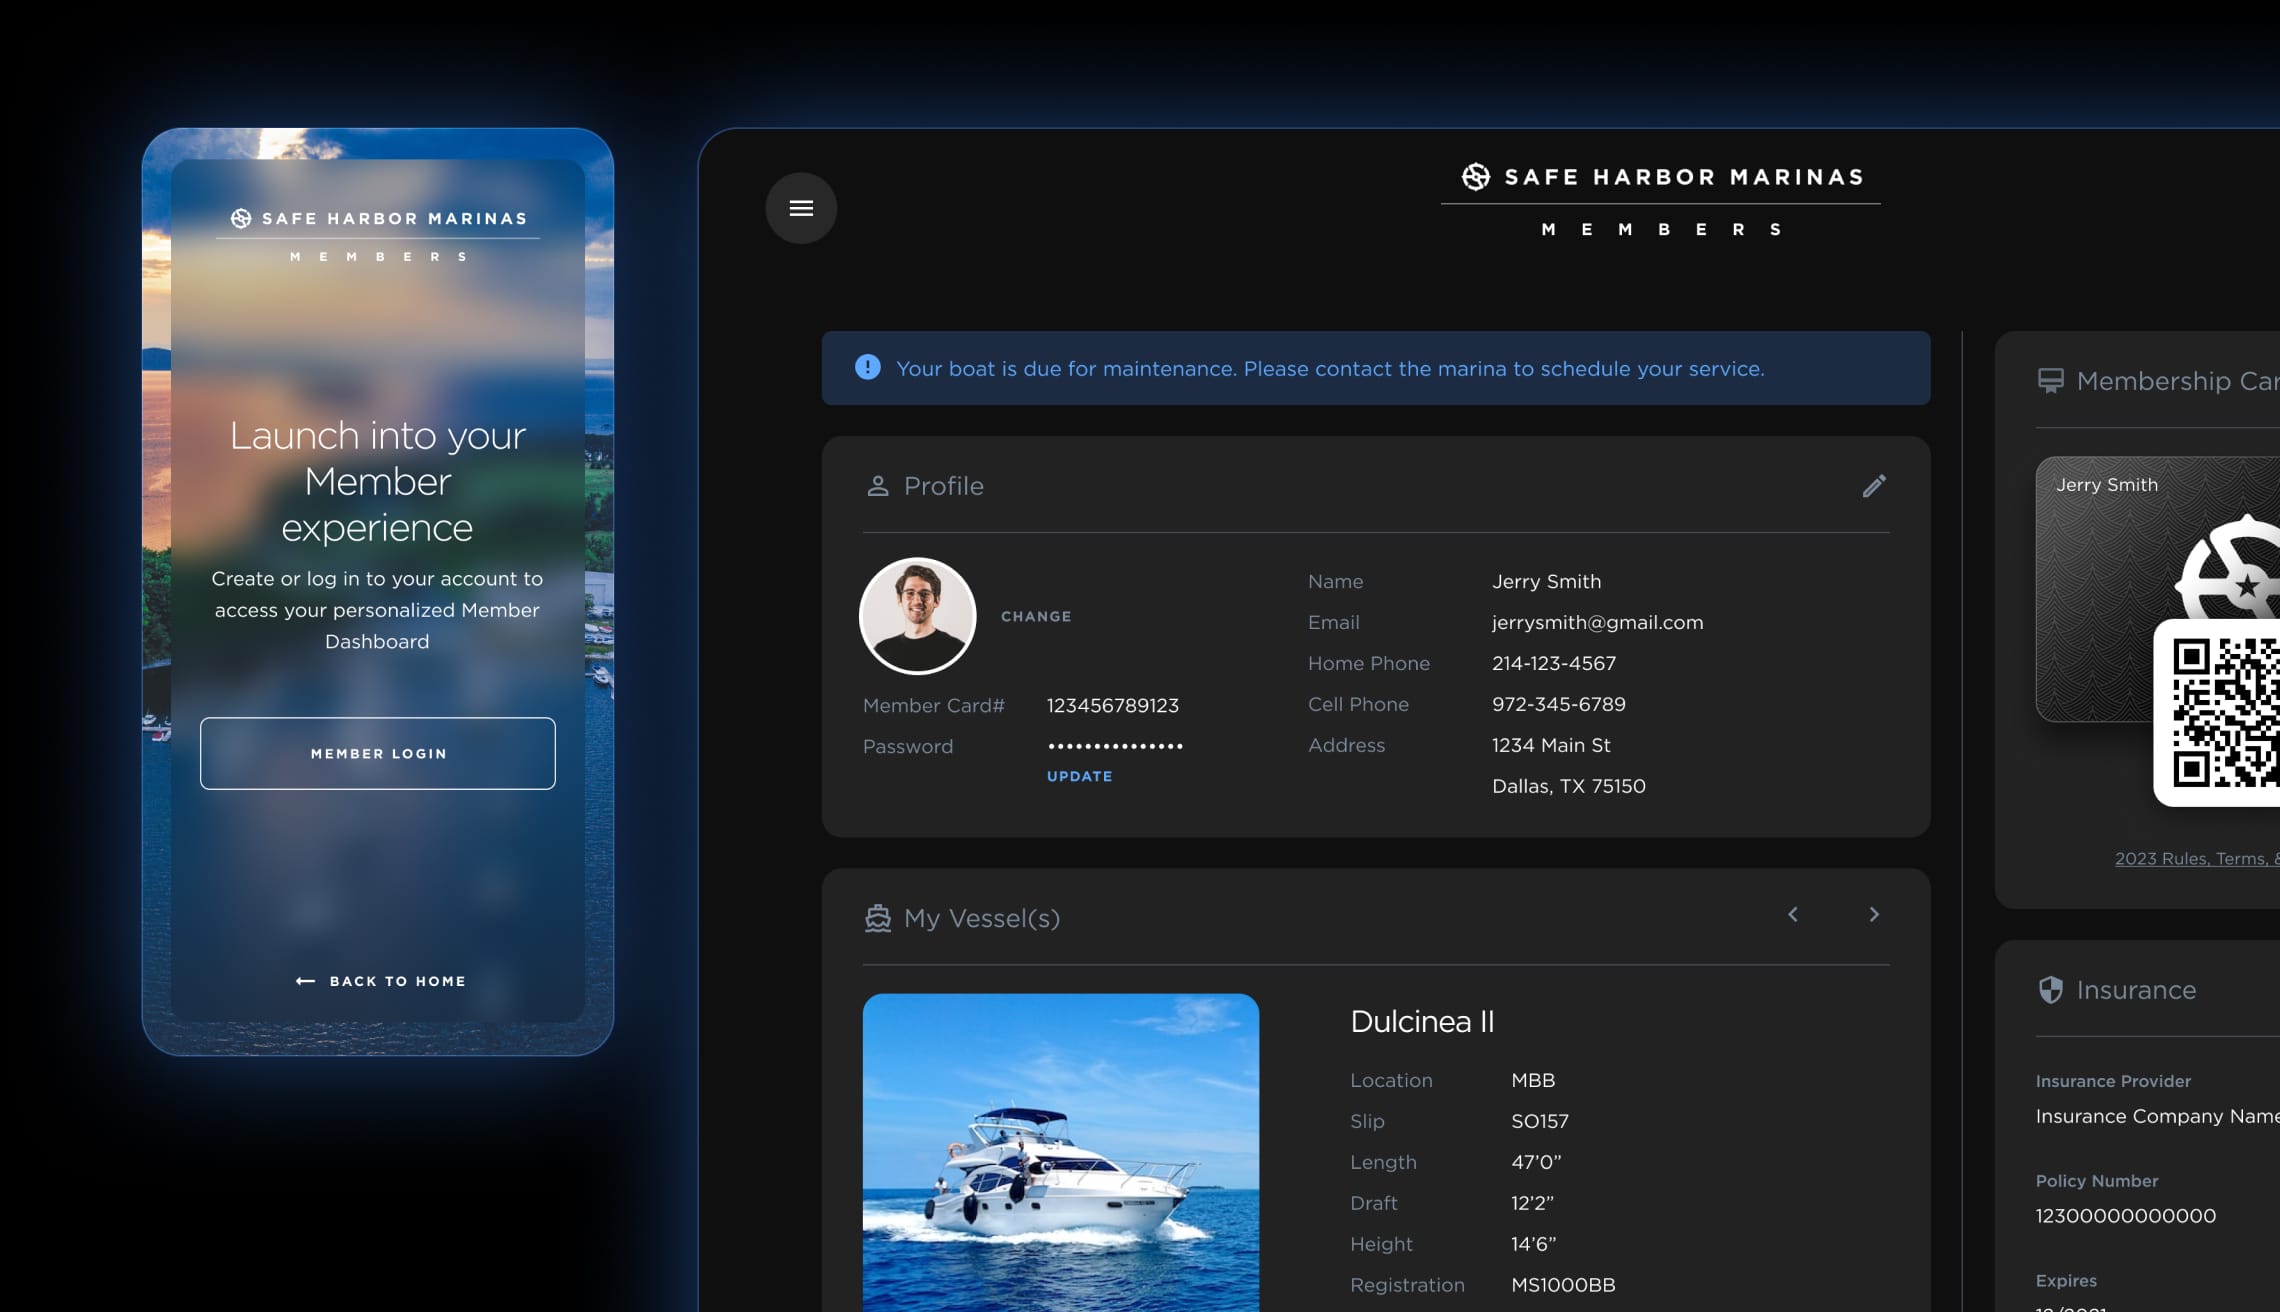Click the Safe Harbor Marinas dashboard logo
This screenshot has height=1312, width=2280.
(1662, 178)
